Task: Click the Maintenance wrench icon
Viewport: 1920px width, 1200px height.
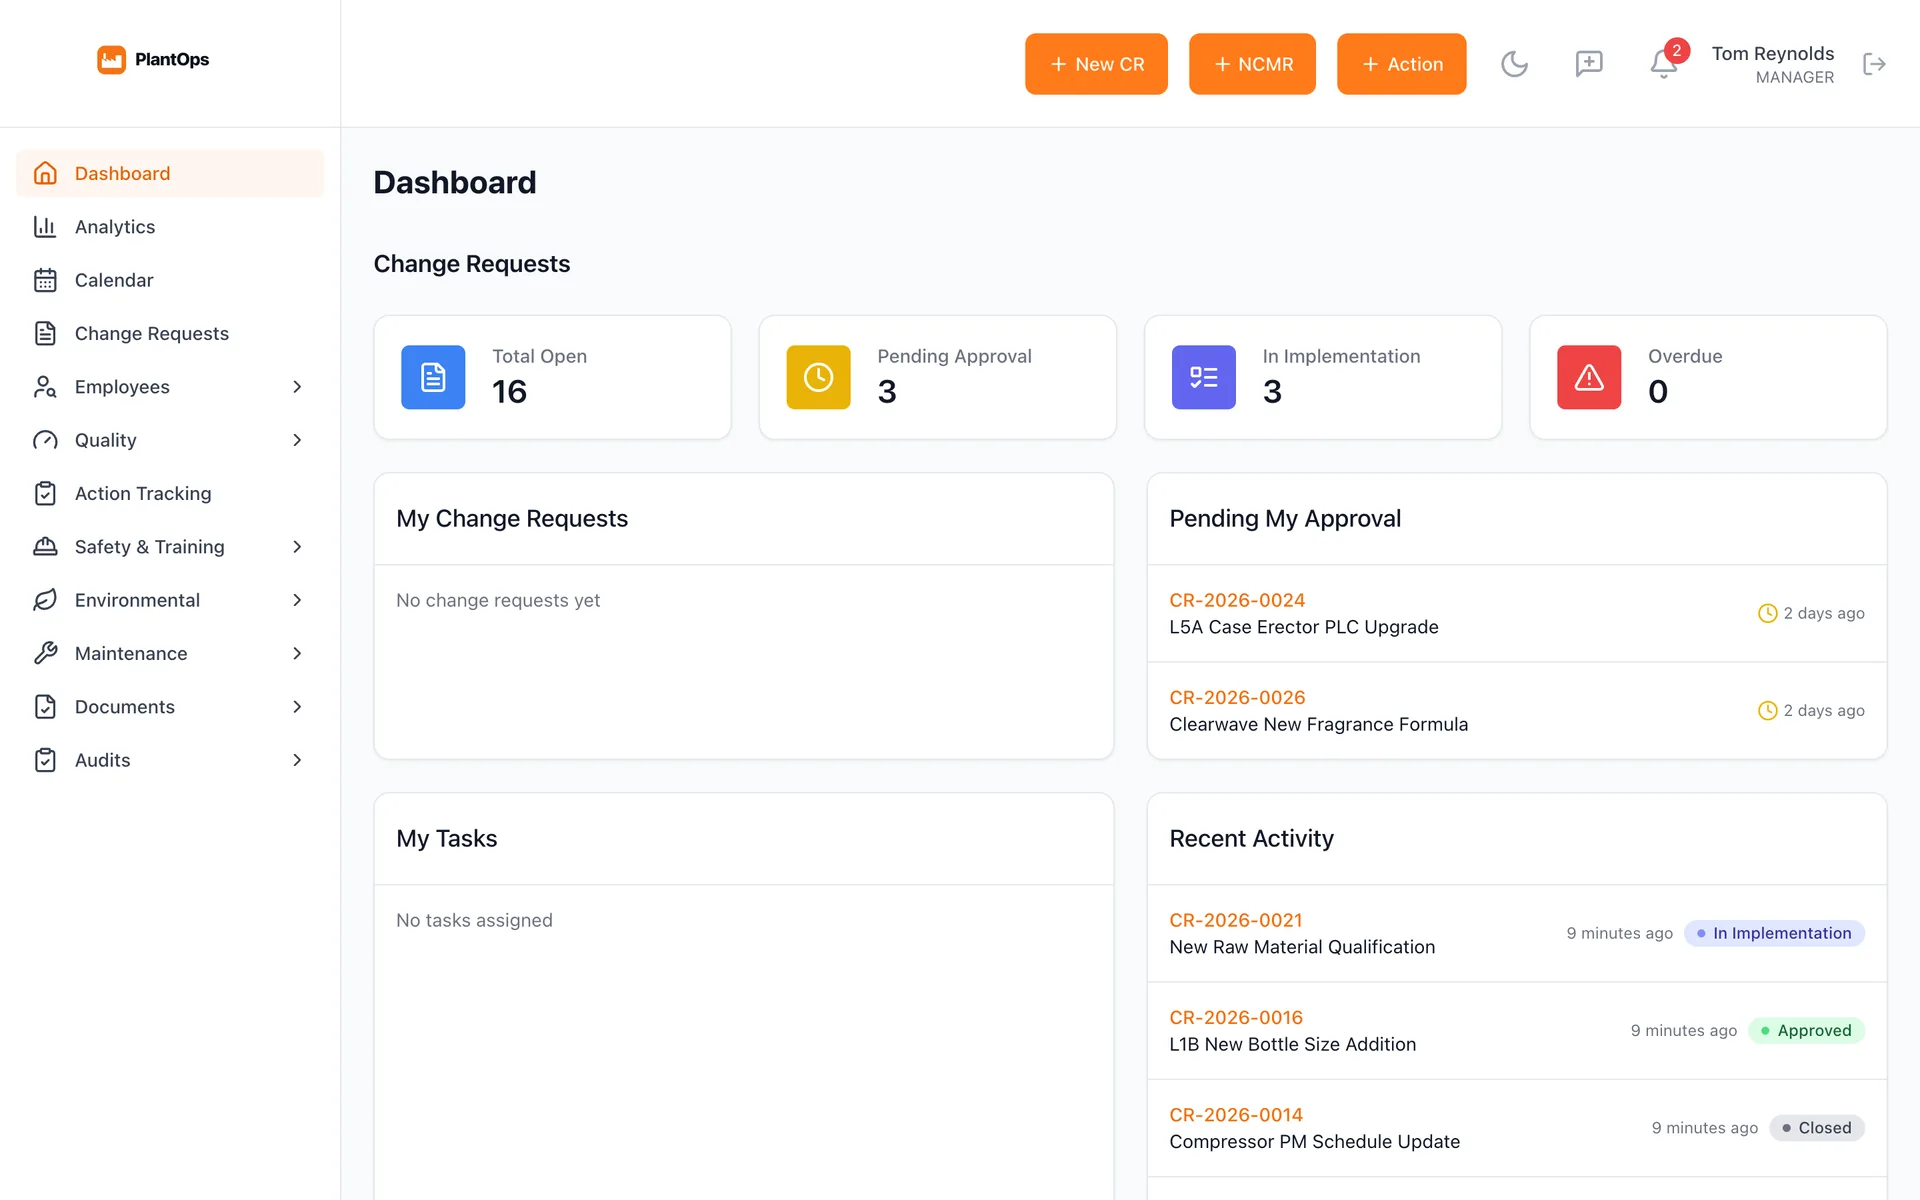Action: pos(45,653)
